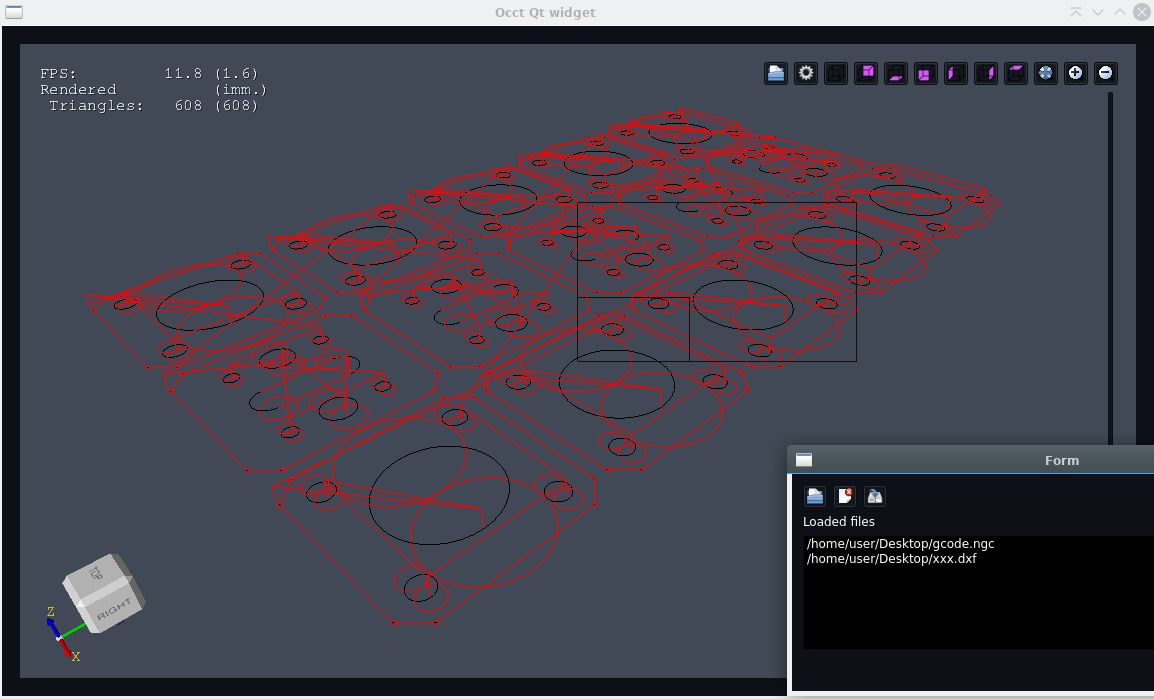This screenshot has height=699, width=1154.
Task: Remove file using the red-x document icon
Action: [845, 496]
